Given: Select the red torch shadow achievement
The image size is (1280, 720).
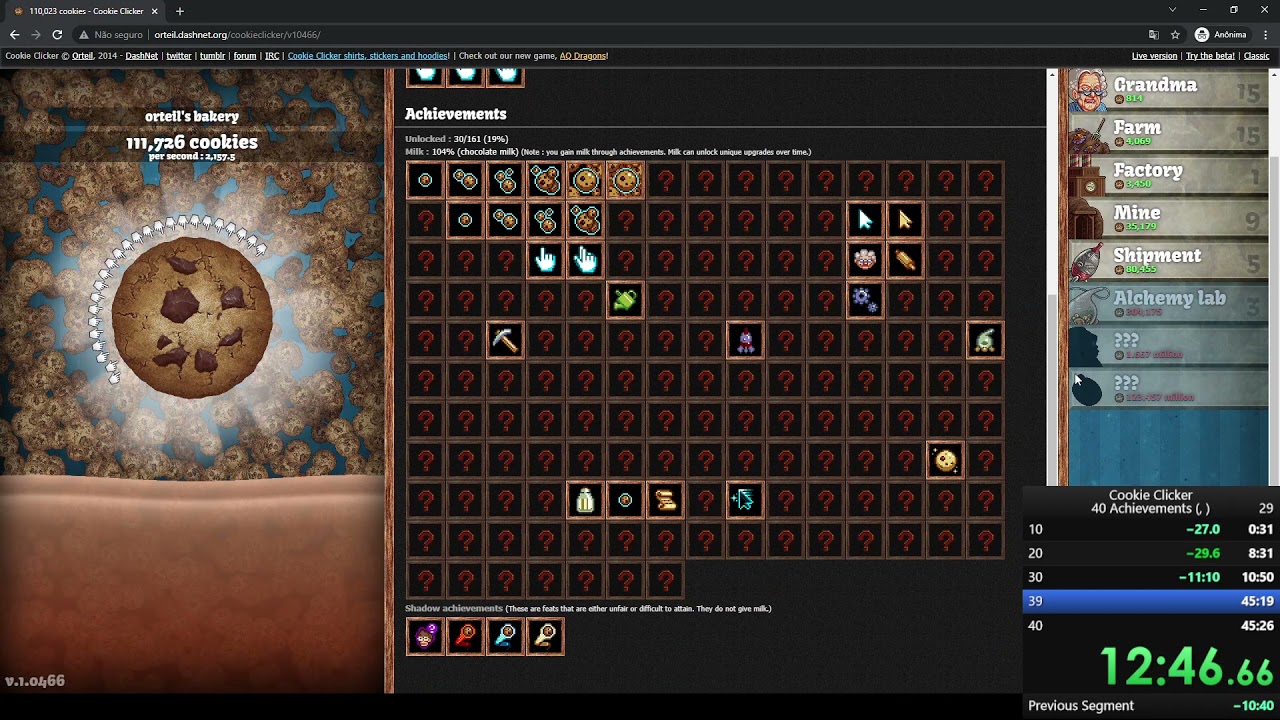Looking at the screenshot, I should point(465,636).
